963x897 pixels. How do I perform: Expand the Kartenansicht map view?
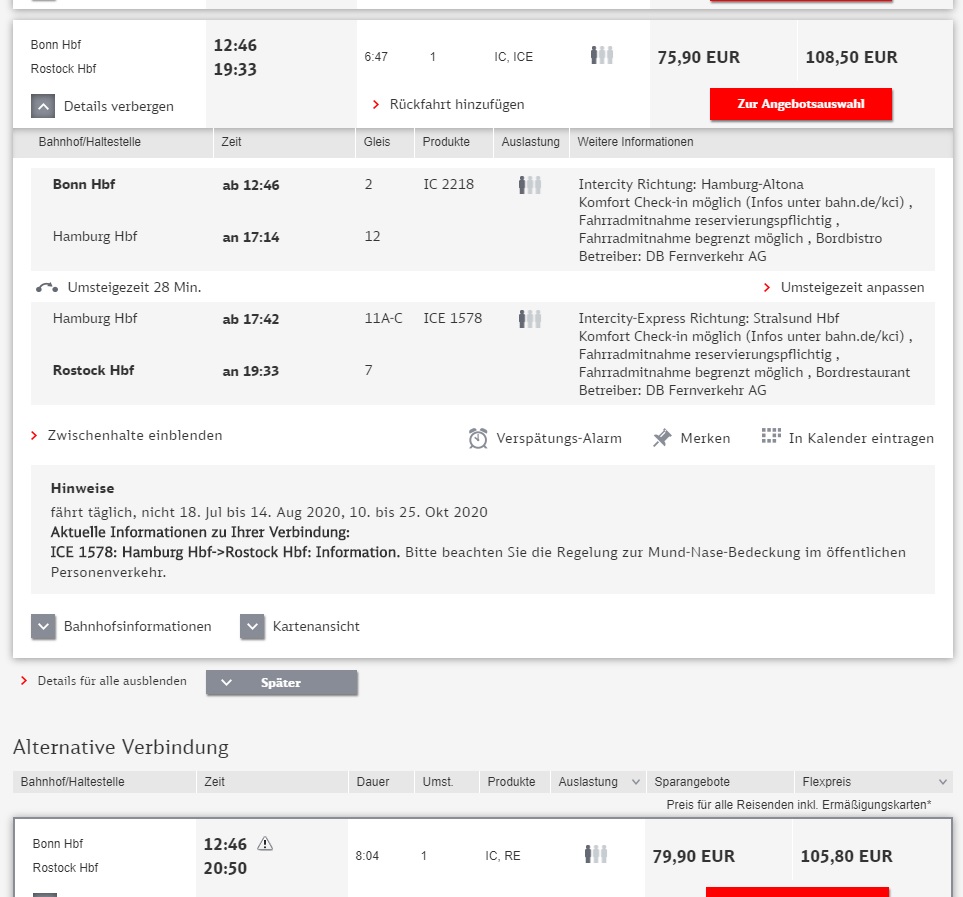point(252,627)
